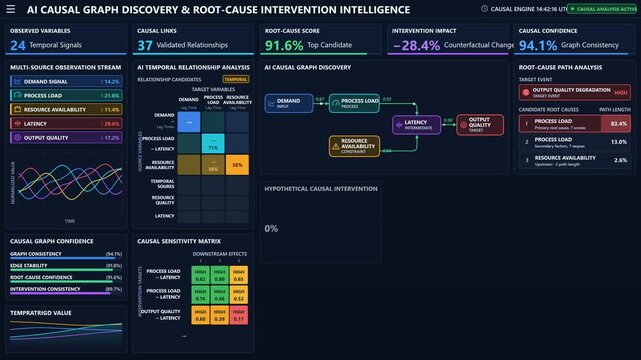This screenshot has width=641, height=360.
Task: Click the waveform icon on Latency stream row
Action: click(18, 123)
